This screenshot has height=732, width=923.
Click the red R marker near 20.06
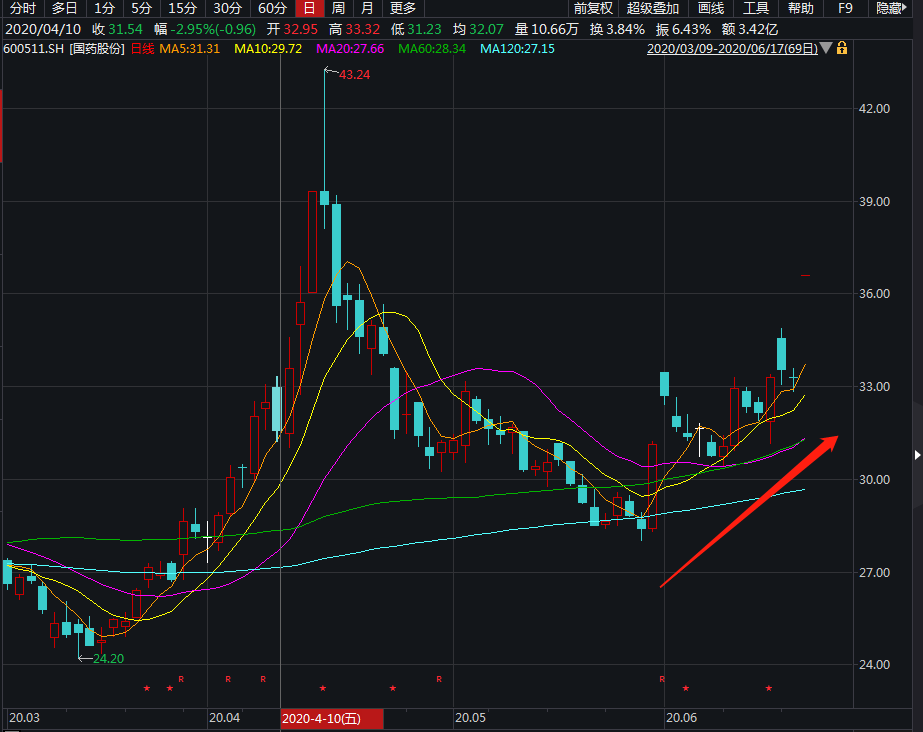pyautogui.click(x=661, y=679)
